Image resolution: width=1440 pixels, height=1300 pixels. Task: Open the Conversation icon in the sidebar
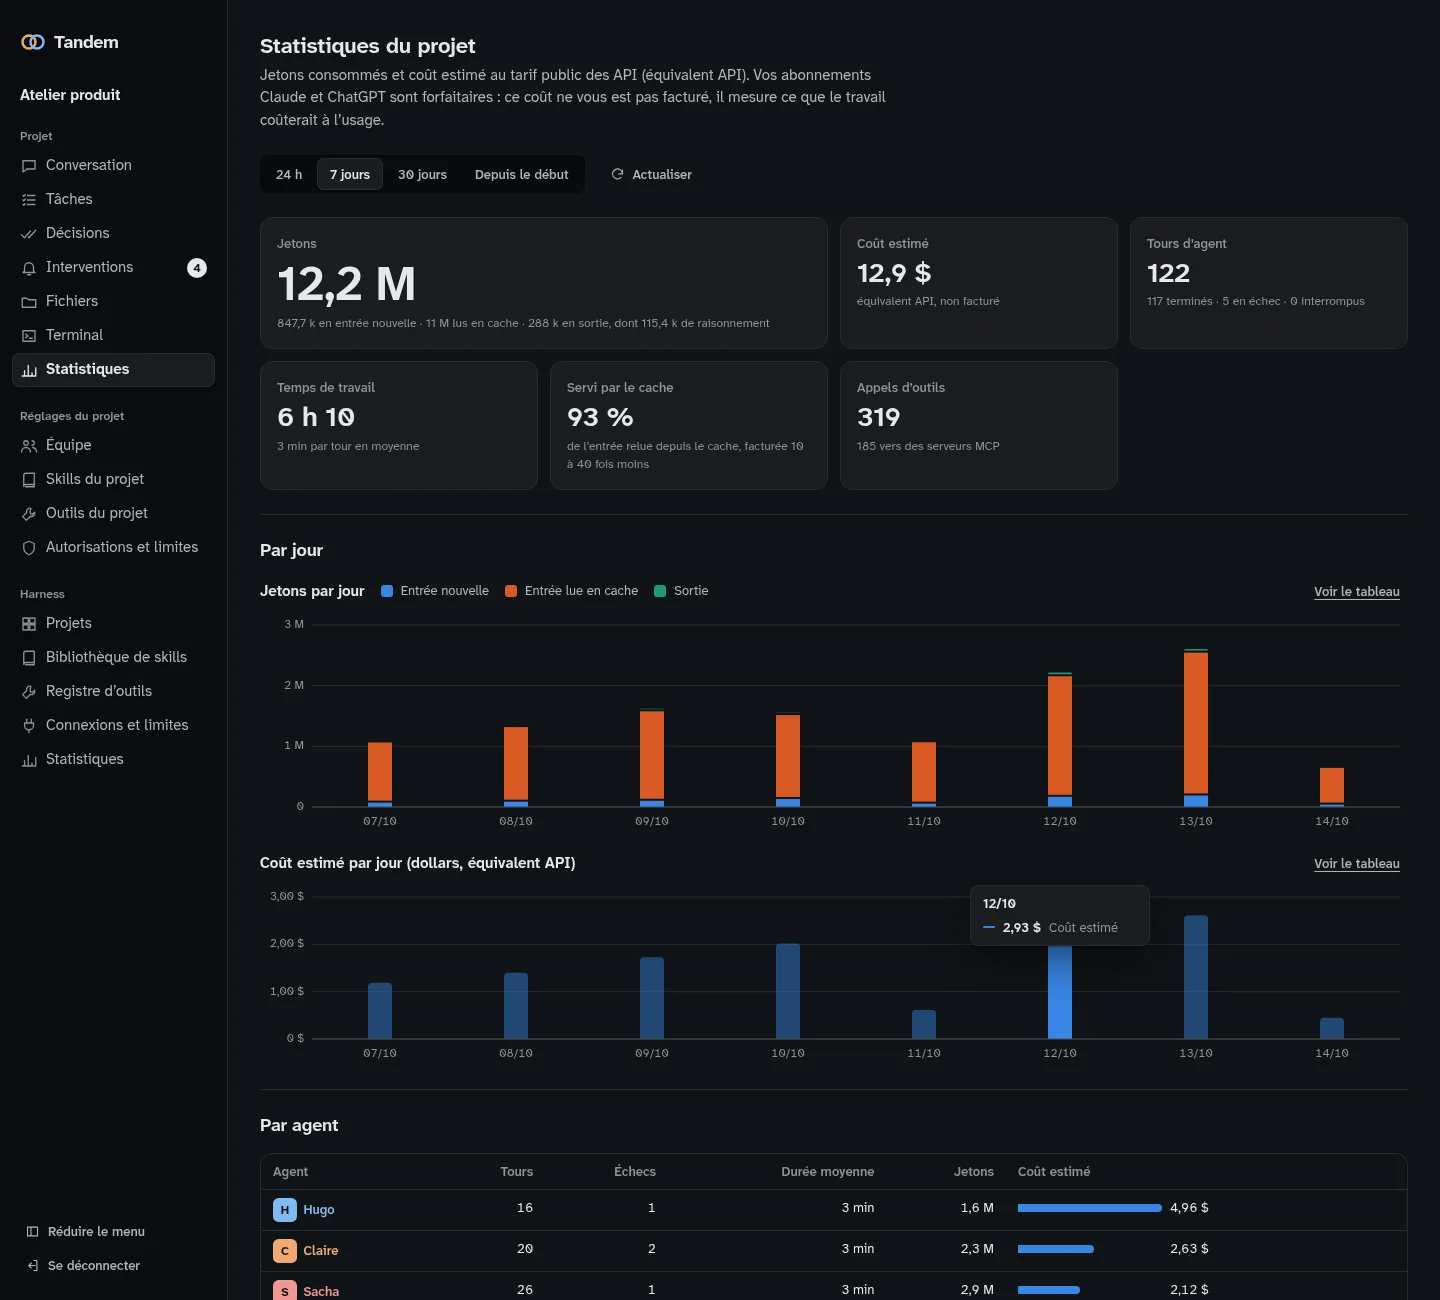coord(29,166)
